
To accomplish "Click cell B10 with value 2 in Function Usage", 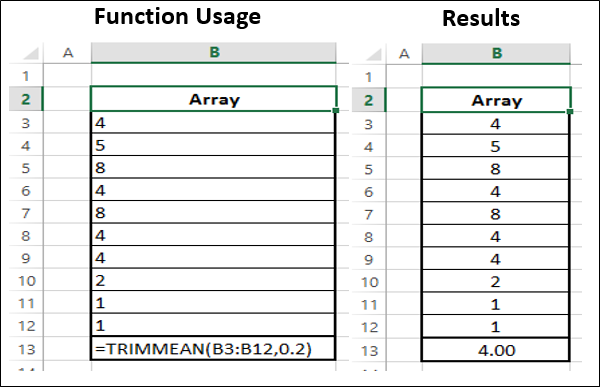I will (213, 280).
